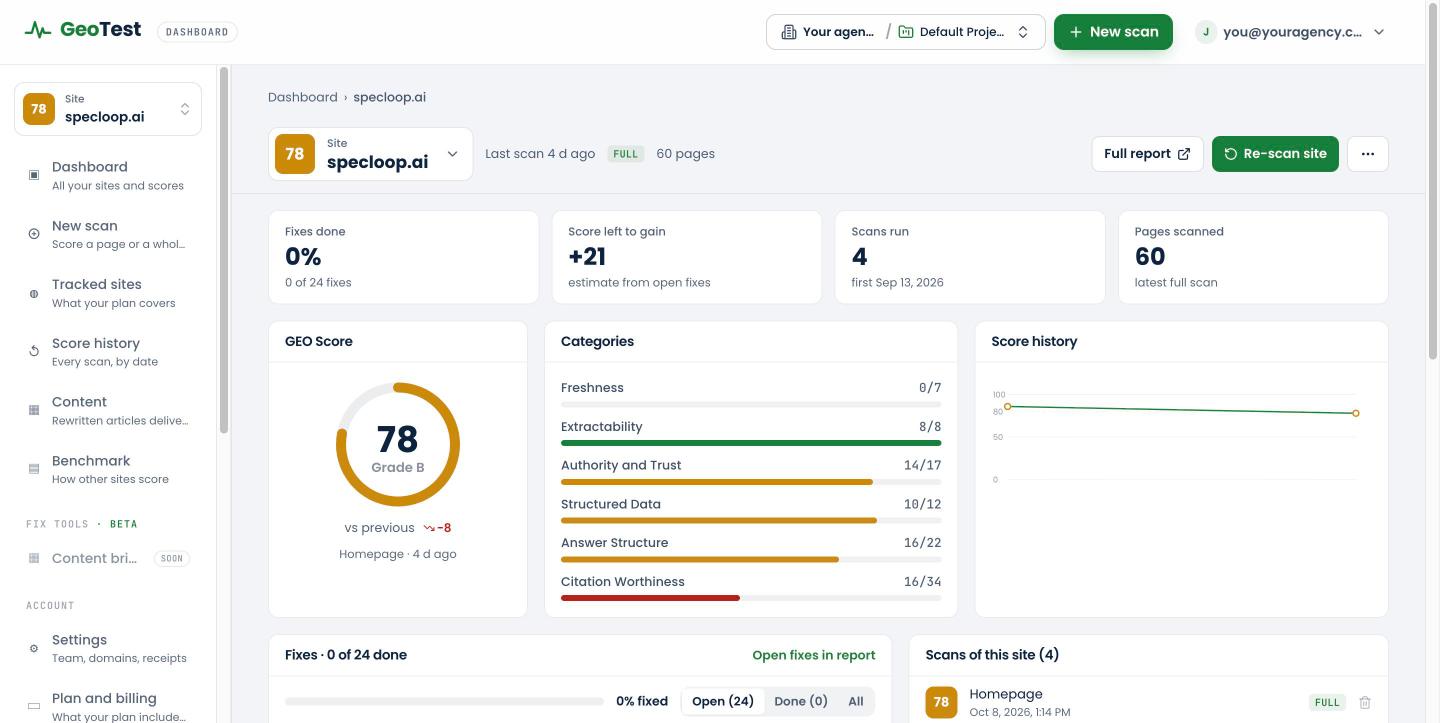
Task: Go to Dashboard in sidebar menu
Action: point(108,175)
